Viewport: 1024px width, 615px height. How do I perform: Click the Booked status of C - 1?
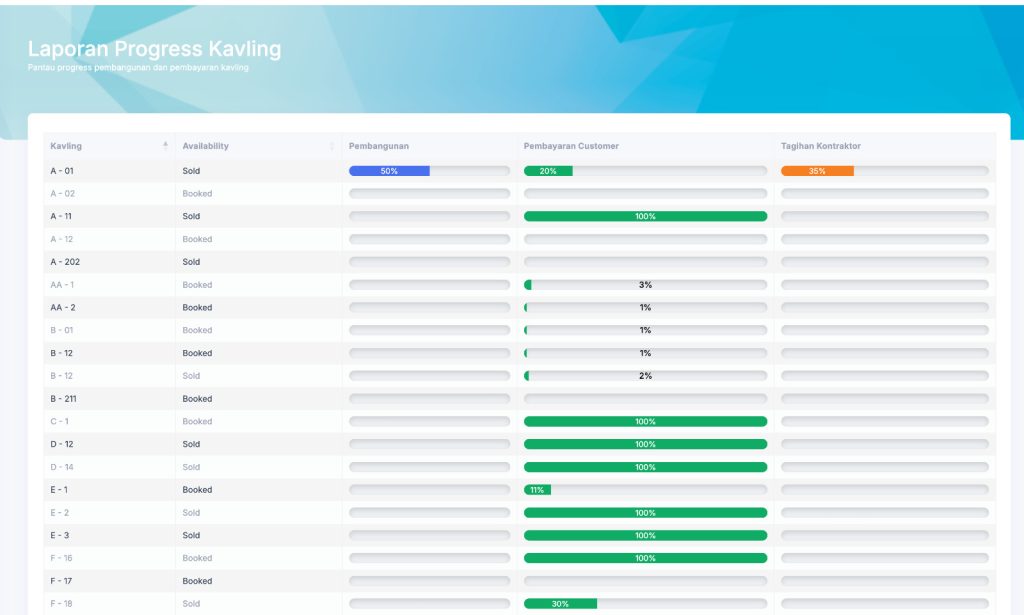197,422
